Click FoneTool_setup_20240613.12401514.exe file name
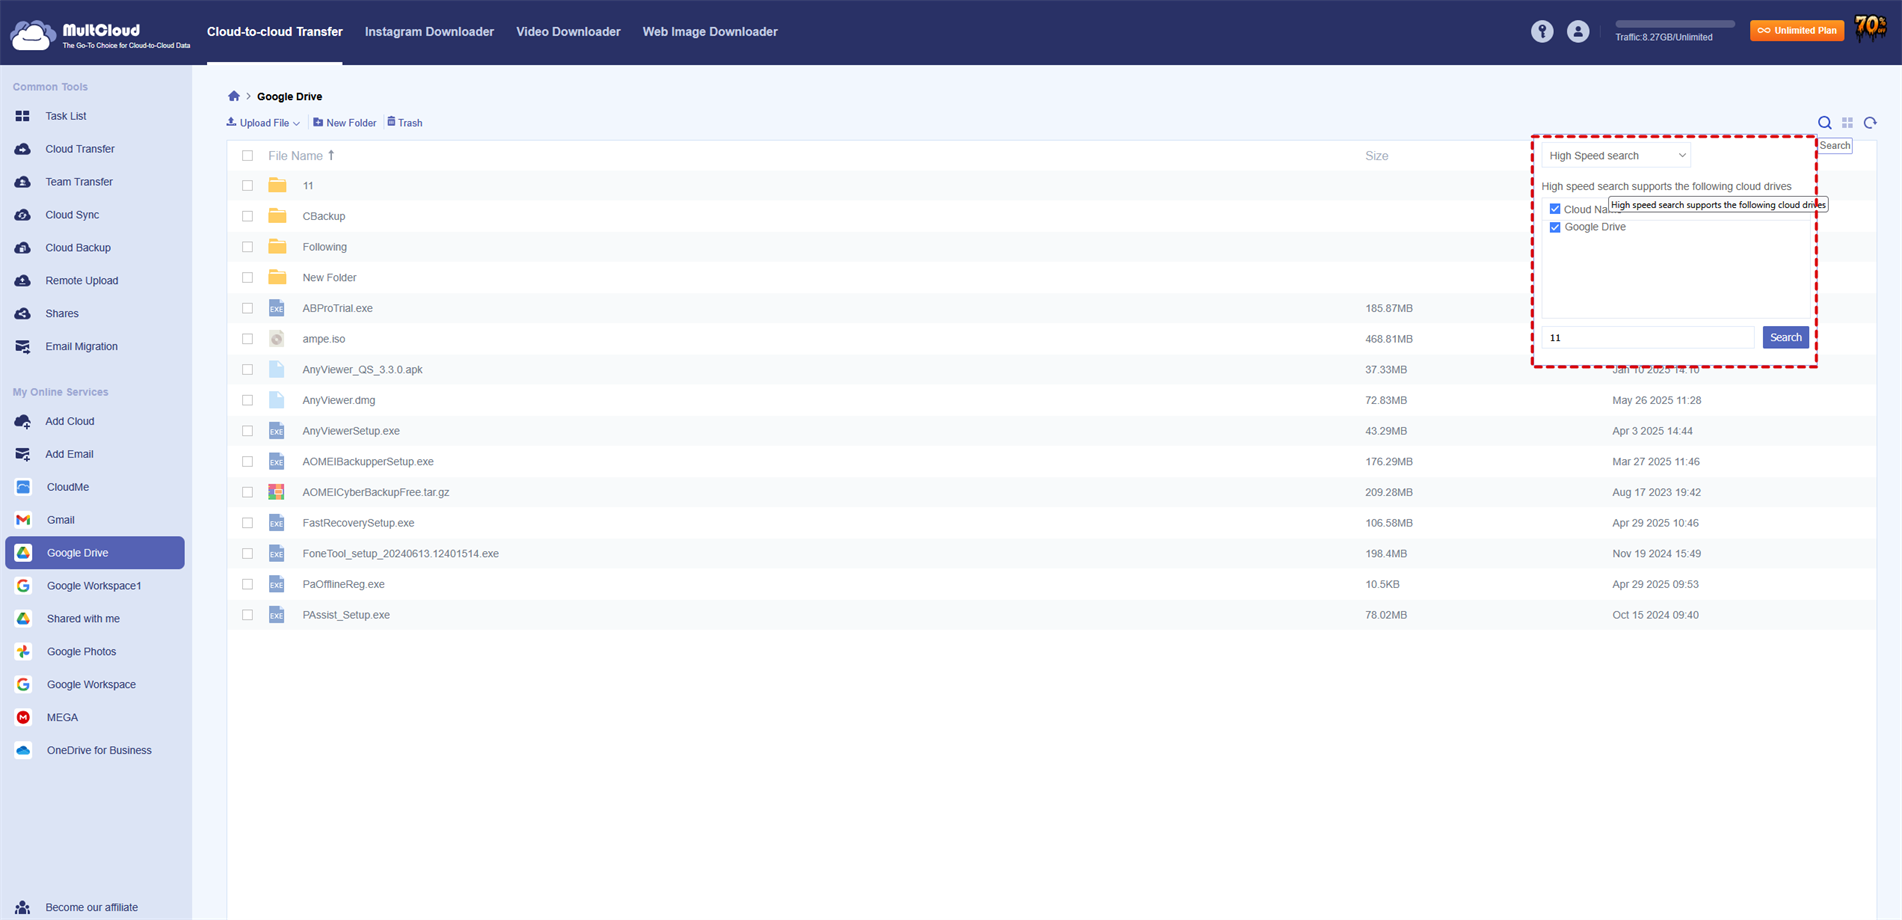 coord(400,554)
